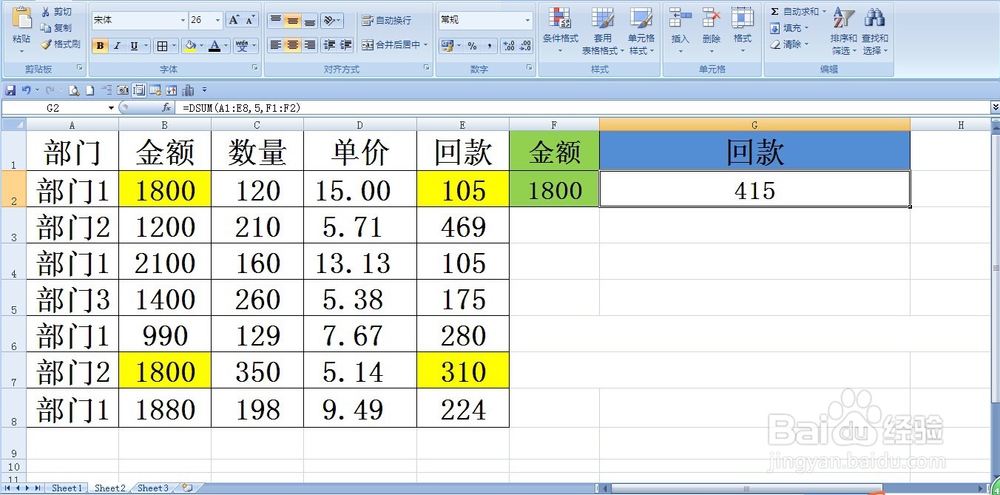The width and height of the screenshot is (1000, 495).
Task: Apply percent style (%)
Action: (x=472, y=46)
